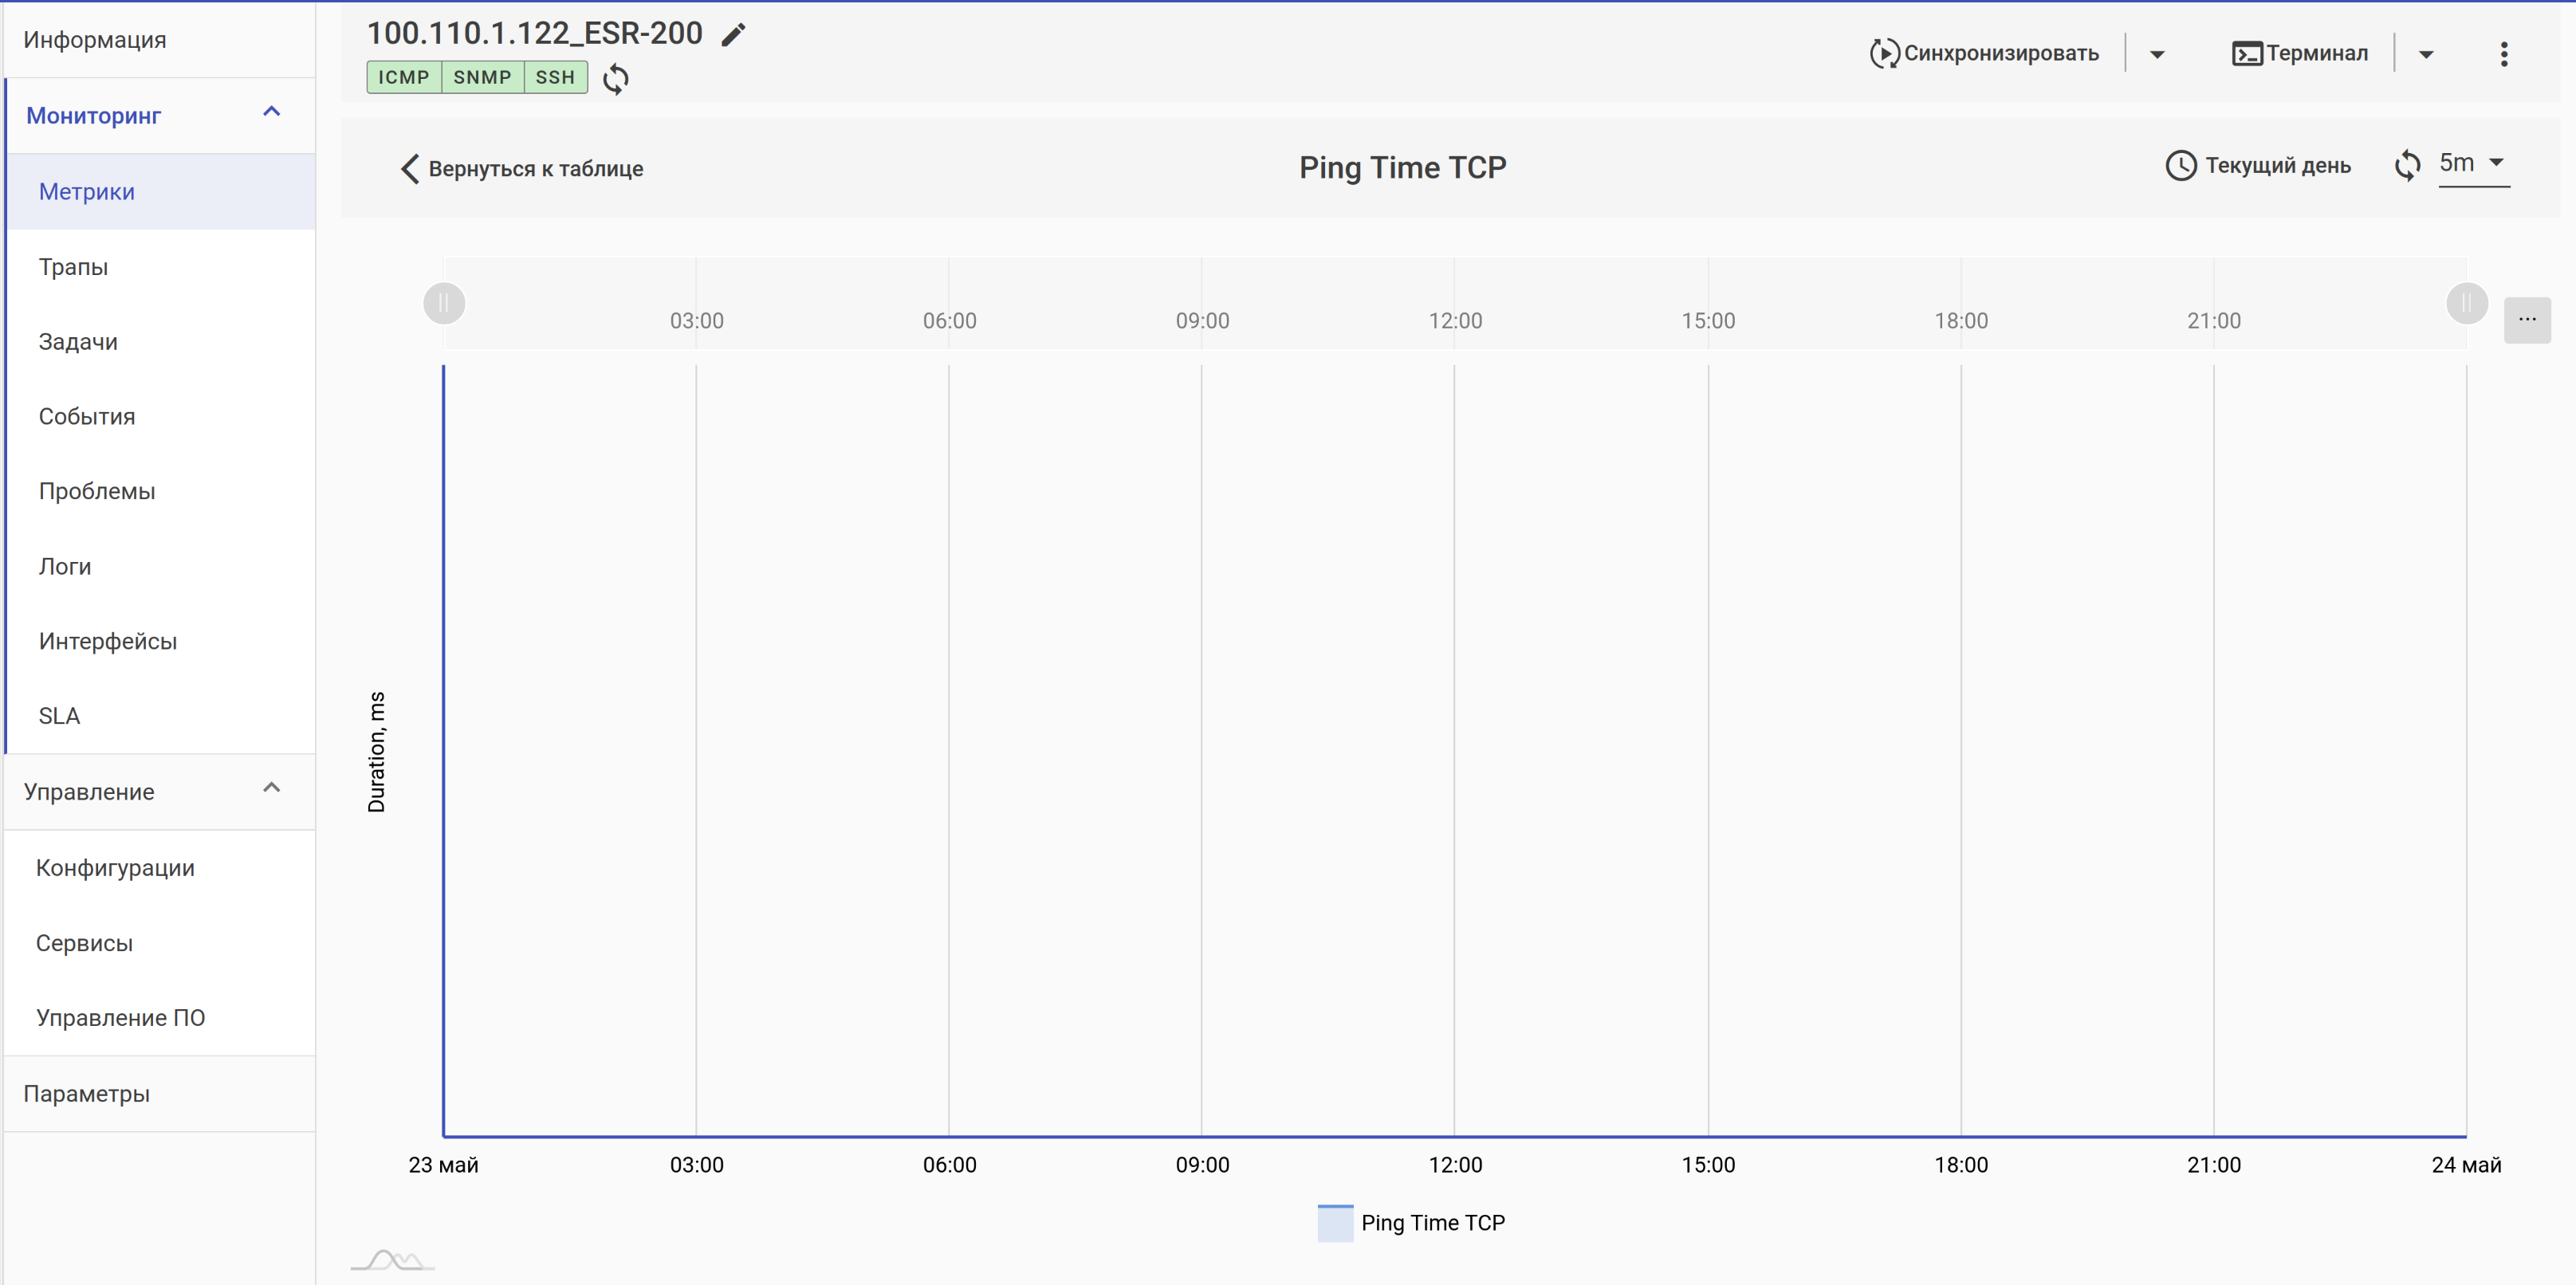Image resolution: width=2576 pixels, height=1285 pixels.
Task: Click the pencil edit device name icon
Action: tap(733, 35)
